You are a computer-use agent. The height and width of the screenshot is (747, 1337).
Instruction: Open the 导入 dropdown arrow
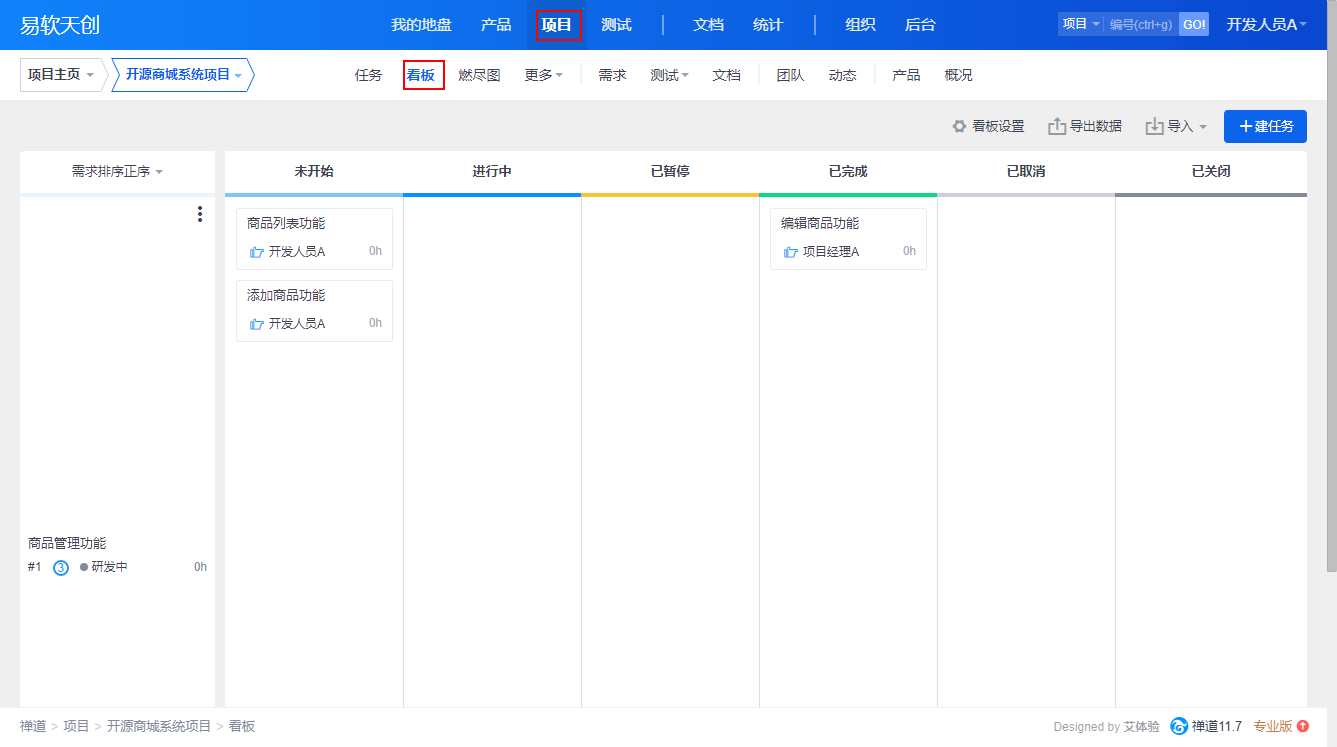1203,127
